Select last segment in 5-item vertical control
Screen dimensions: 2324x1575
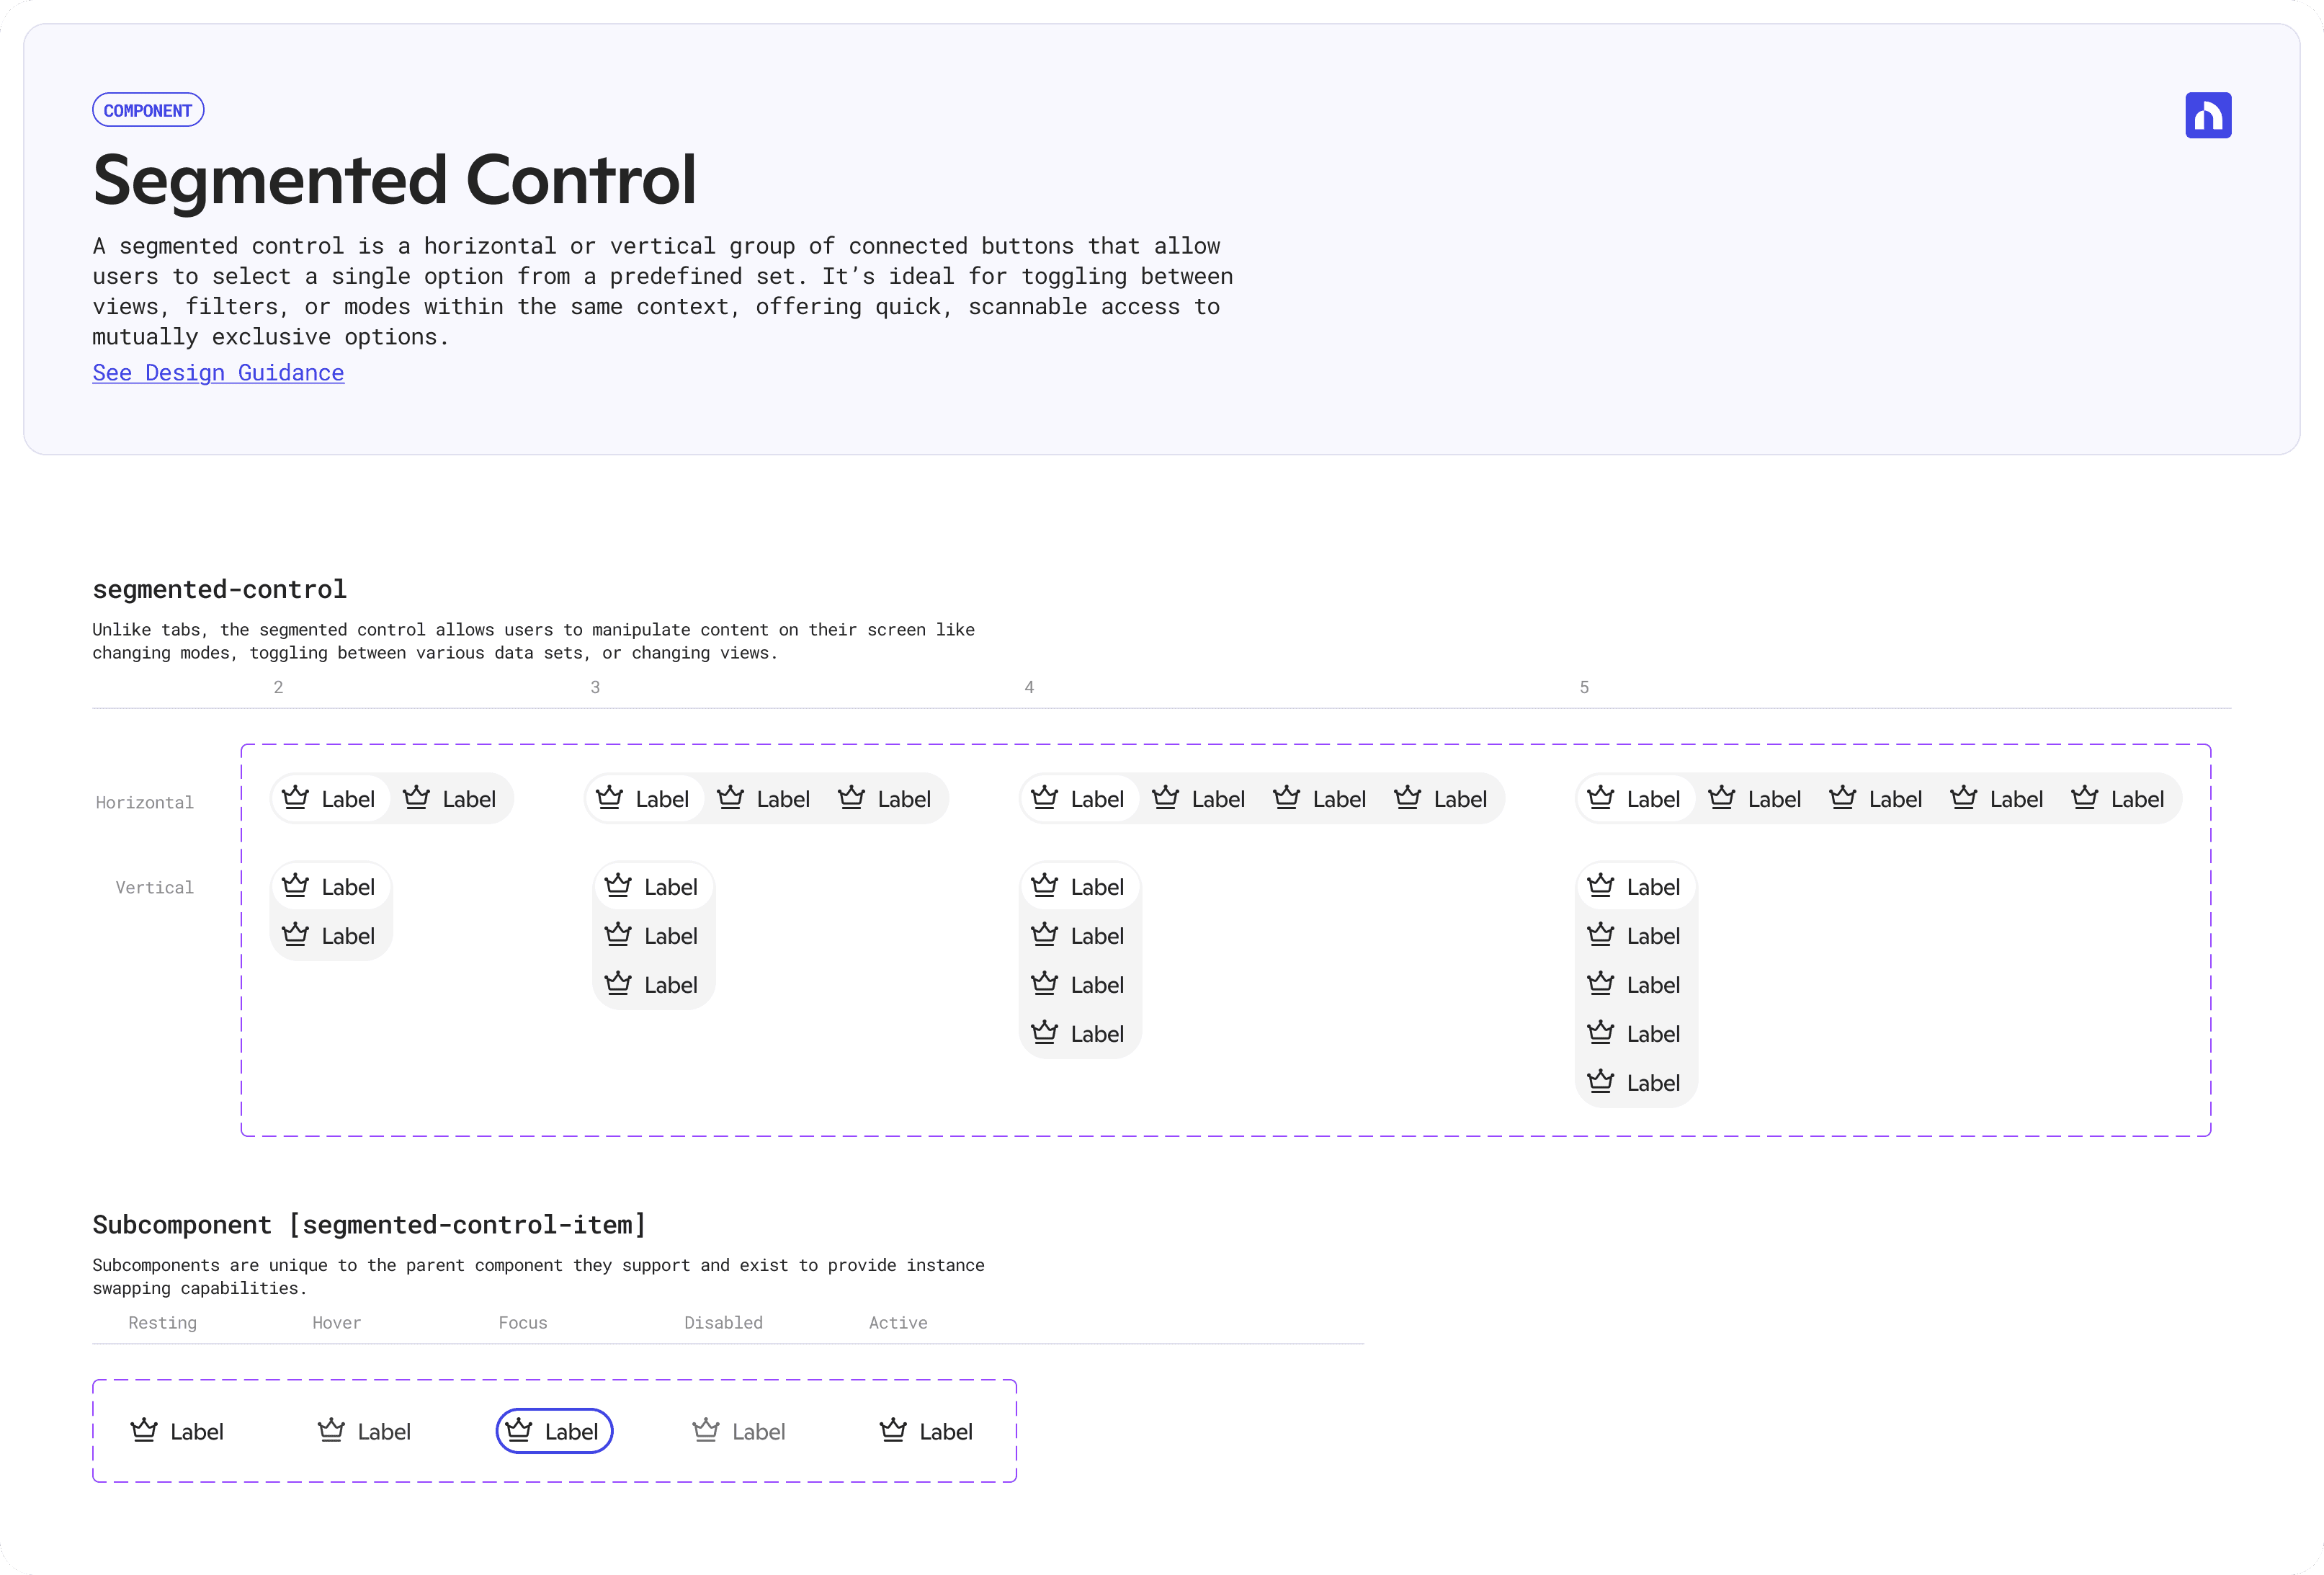(1635, 1083)
